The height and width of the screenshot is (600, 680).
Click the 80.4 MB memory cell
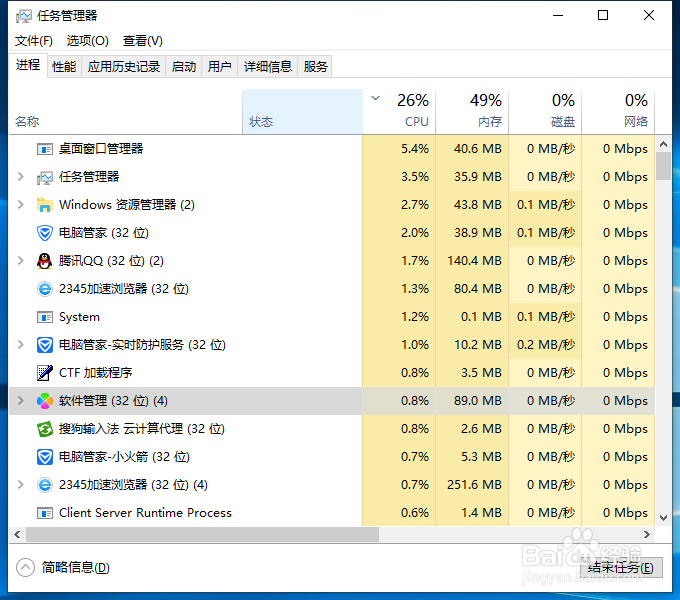pyautogui.click(x=472, y=289)
